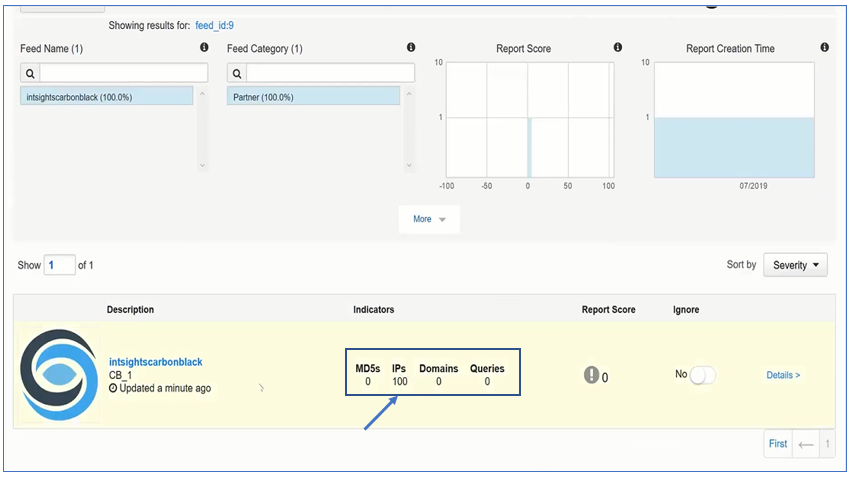Select Partner (100.0%) category filter
Viewport: 853px width, 478px height.
[x=312, y=97]
